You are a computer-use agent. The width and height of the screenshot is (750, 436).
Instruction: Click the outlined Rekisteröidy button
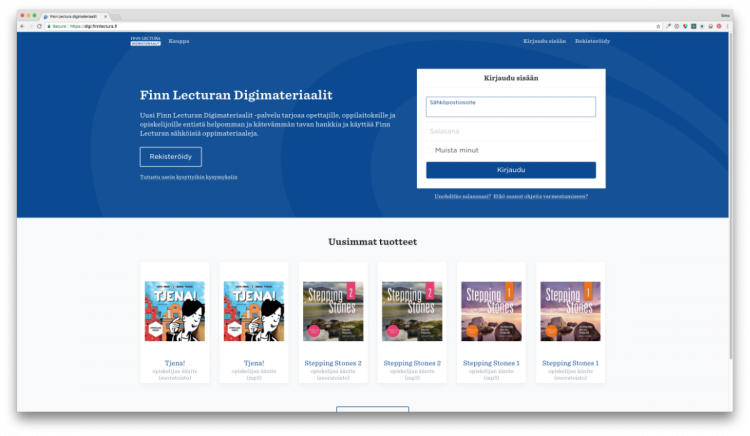click(171, 157)
